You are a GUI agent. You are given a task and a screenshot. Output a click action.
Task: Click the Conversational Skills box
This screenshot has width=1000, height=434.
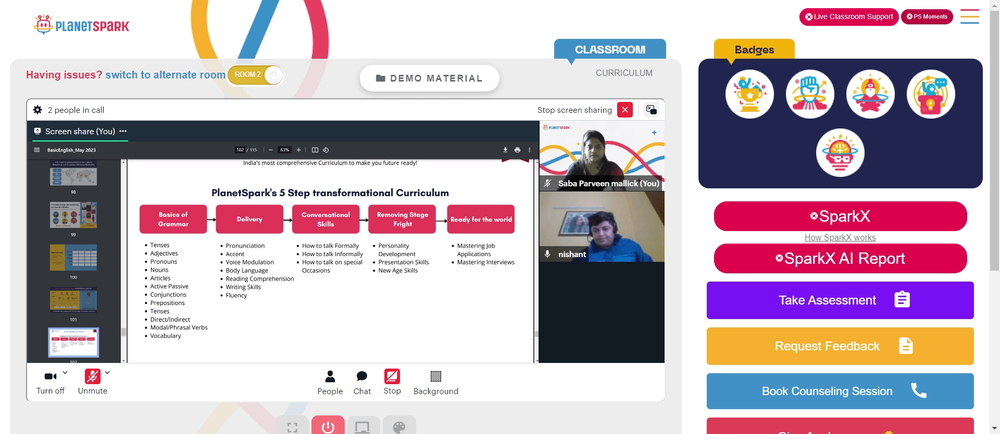coord(325,219)
